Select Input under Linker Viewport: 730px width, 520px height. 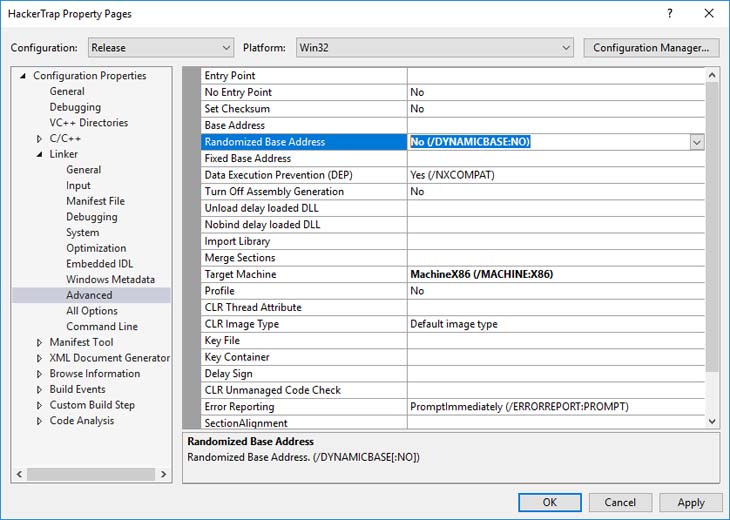(x=78, y=185)
